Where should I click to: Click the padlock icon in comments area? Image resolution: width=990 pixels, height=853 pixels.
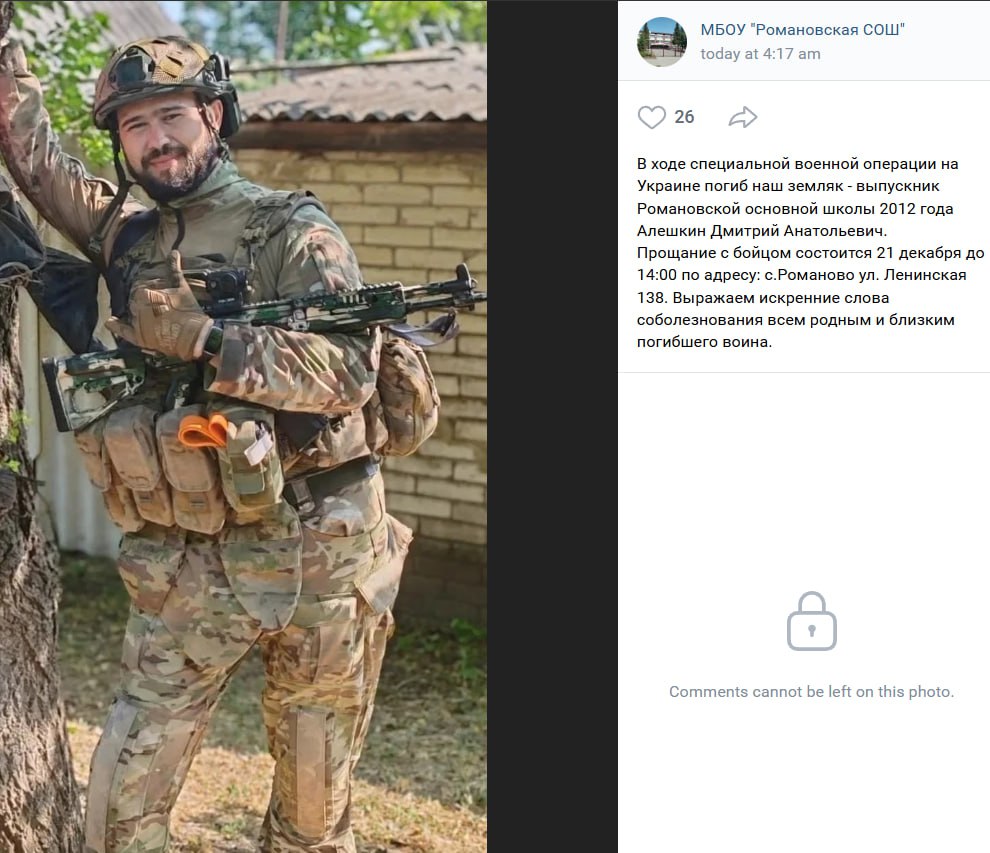811,621
